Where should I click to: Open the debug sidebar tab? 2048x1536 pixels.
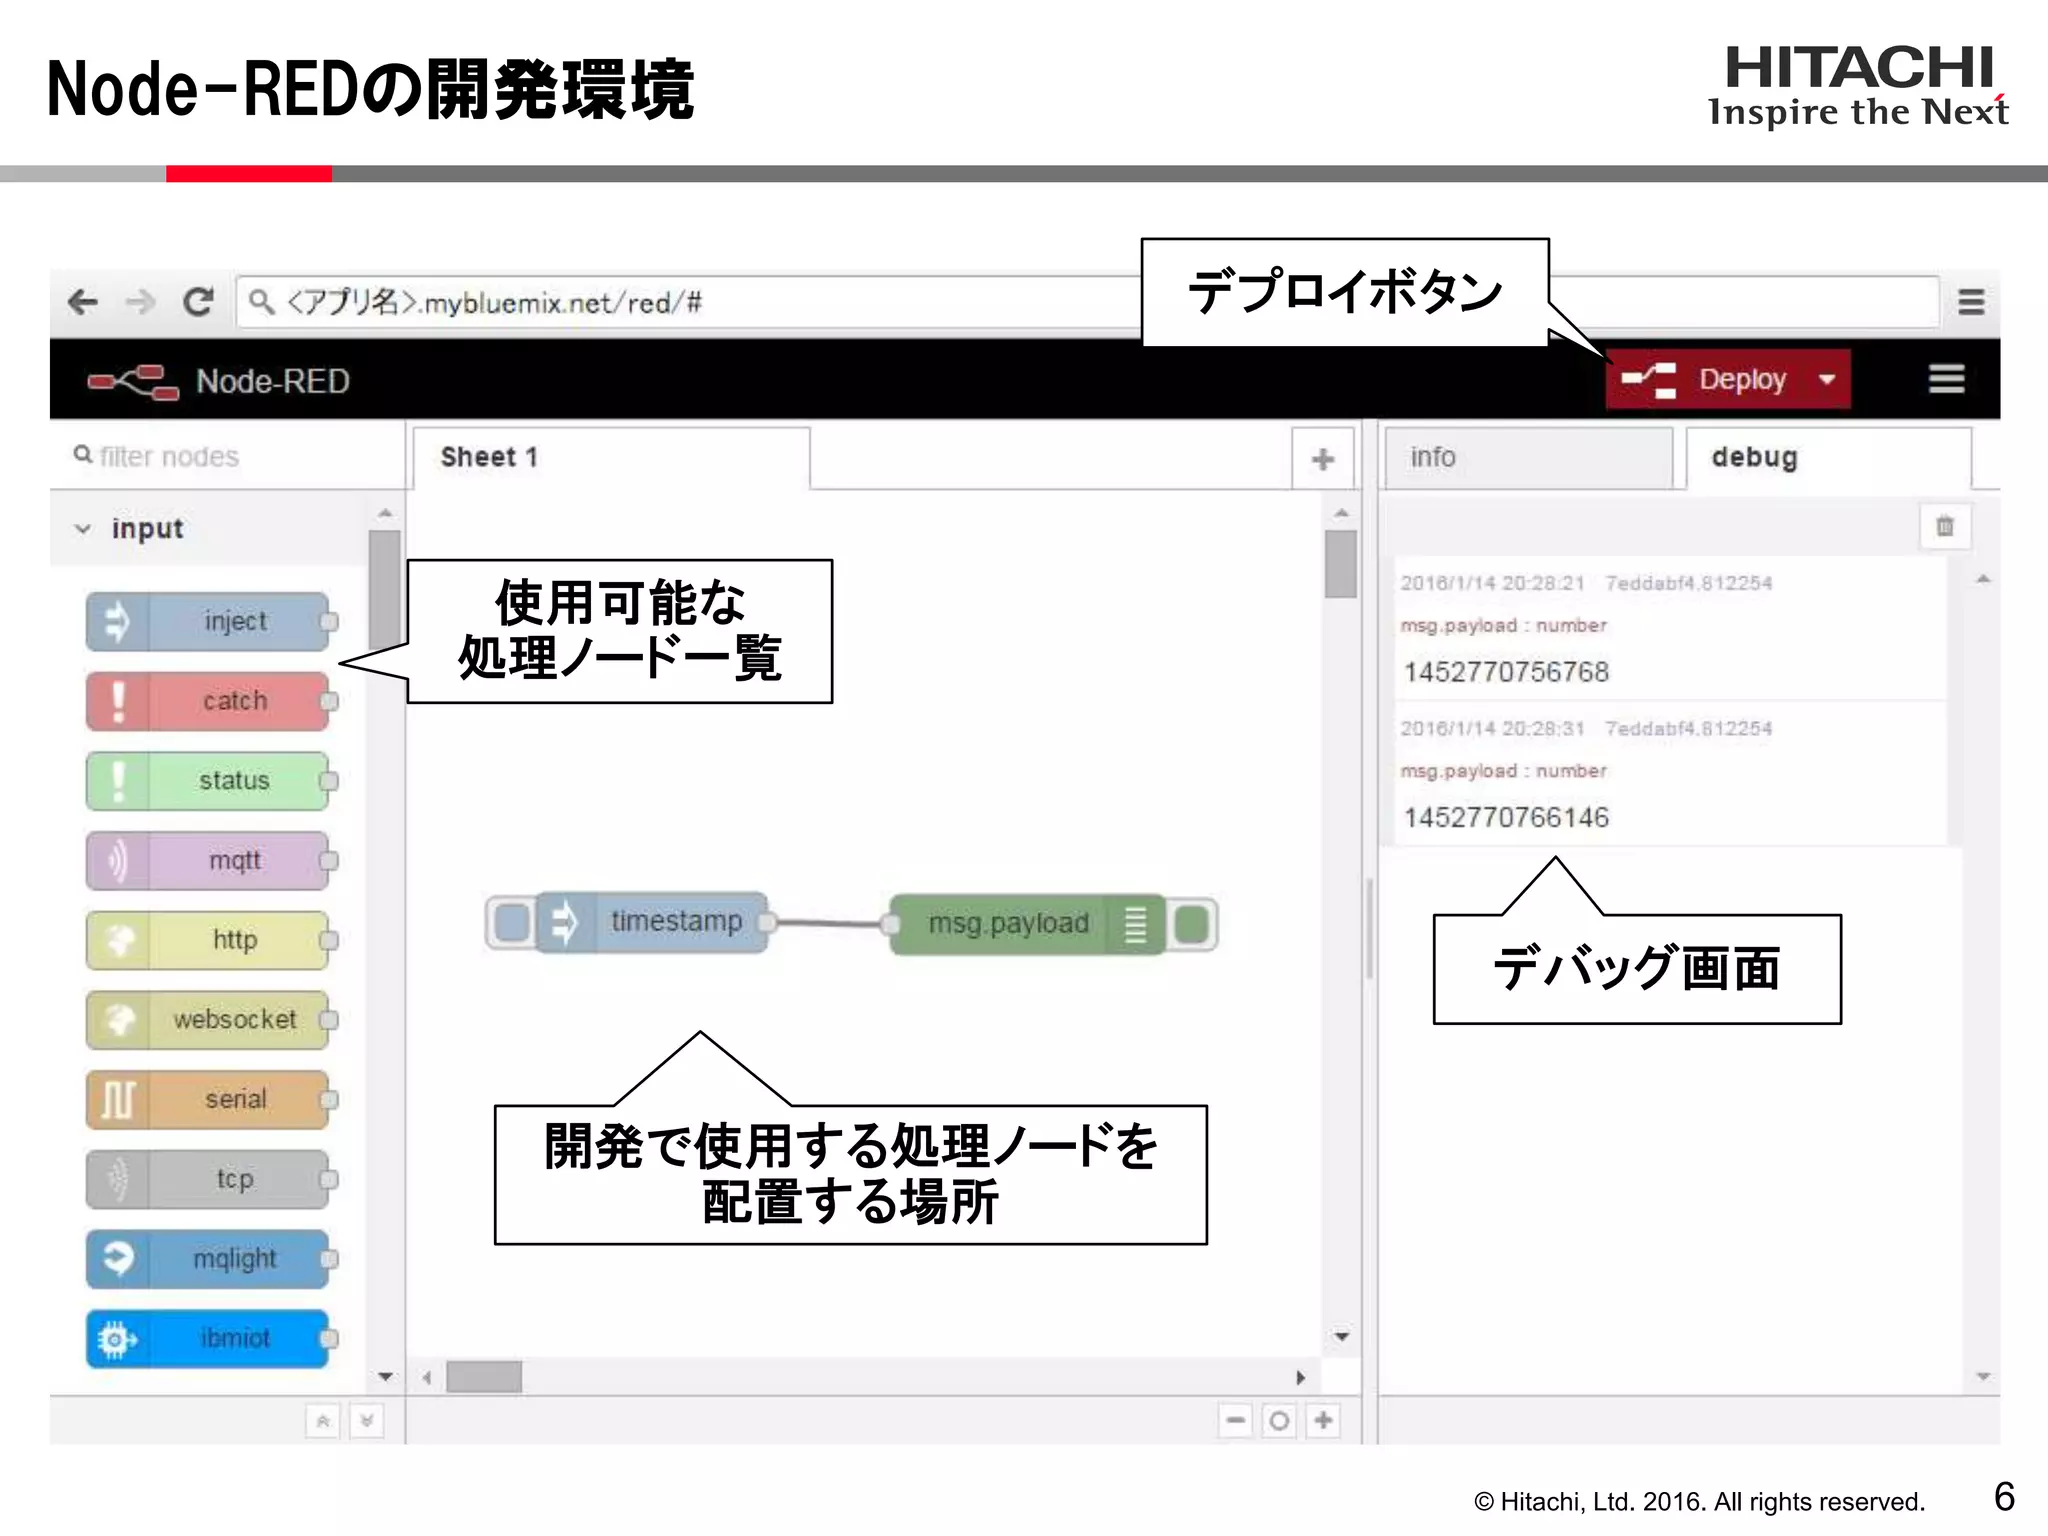point(1829,458)
